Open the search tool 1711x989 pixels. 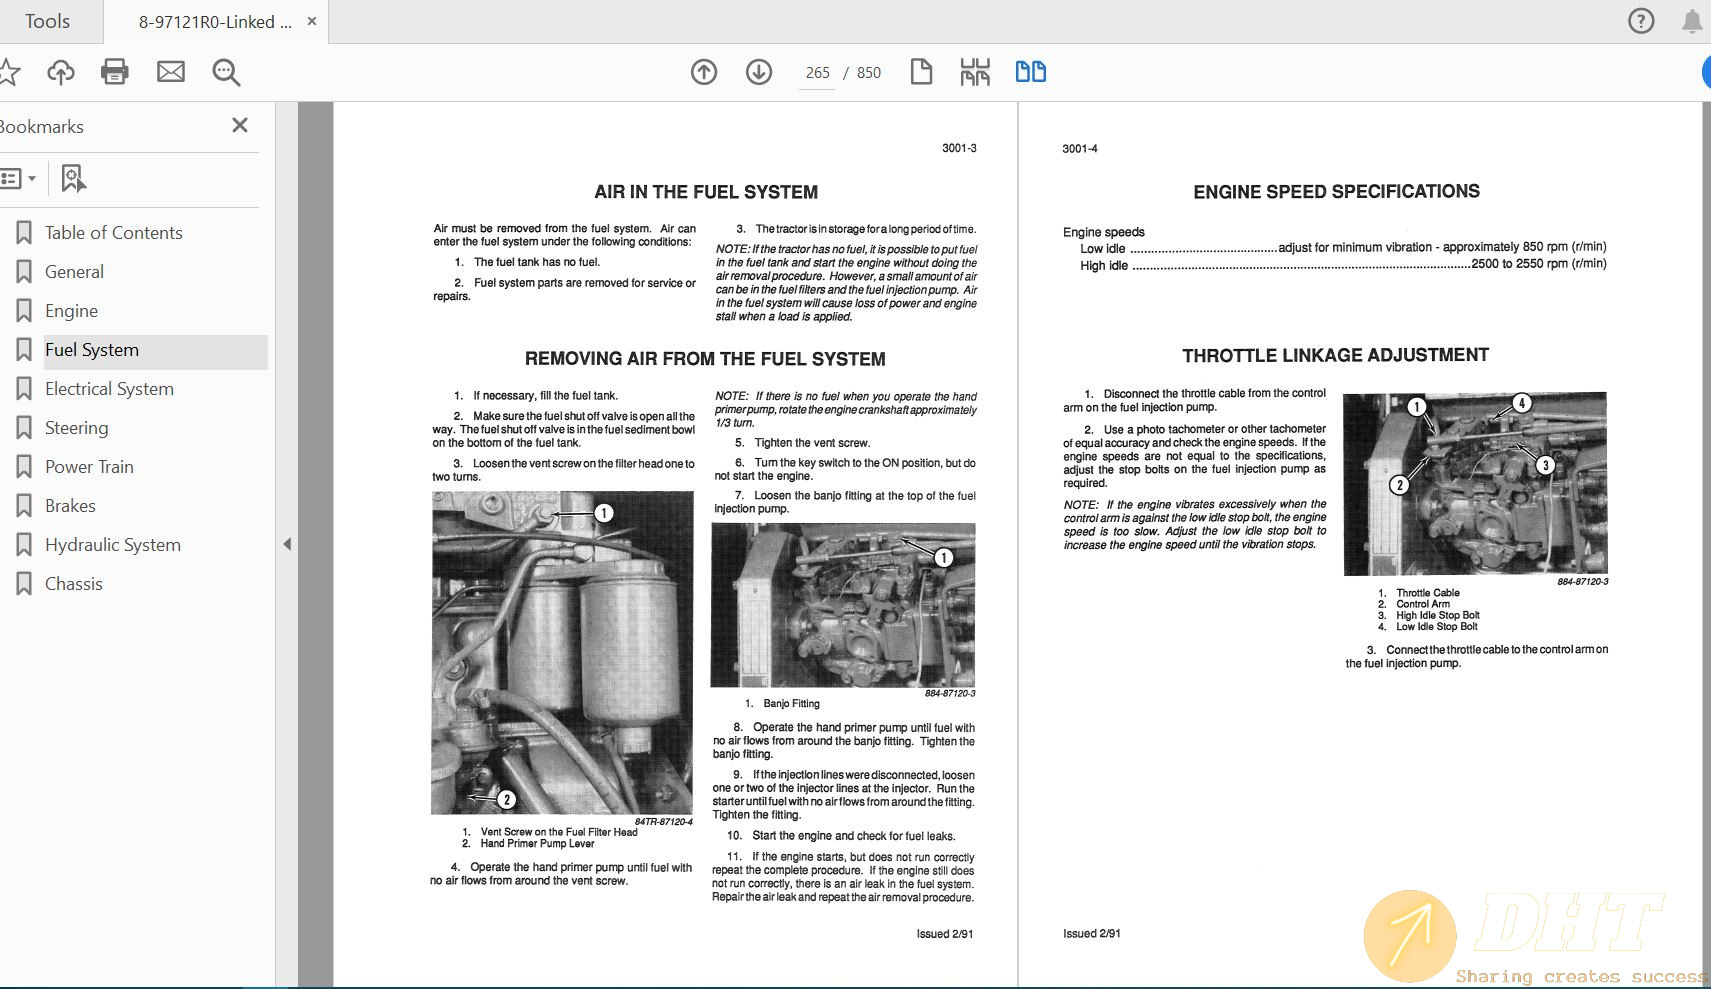225,71
